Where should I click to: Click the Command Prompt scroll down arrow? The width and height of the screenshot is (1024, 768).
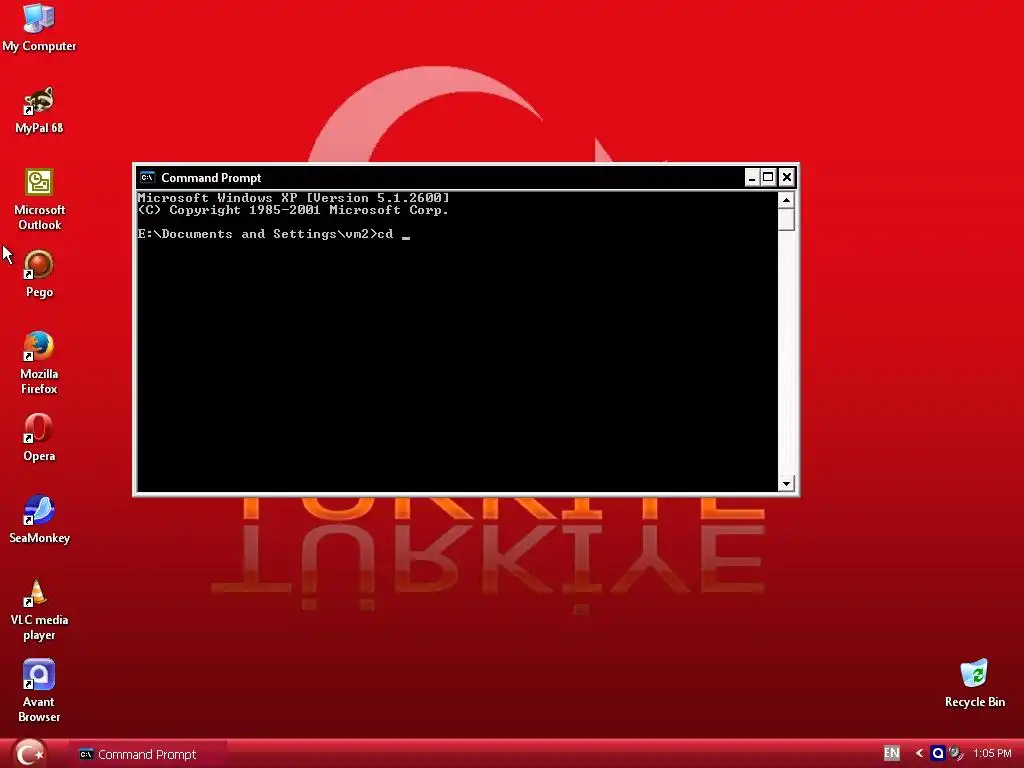[786, 483]
